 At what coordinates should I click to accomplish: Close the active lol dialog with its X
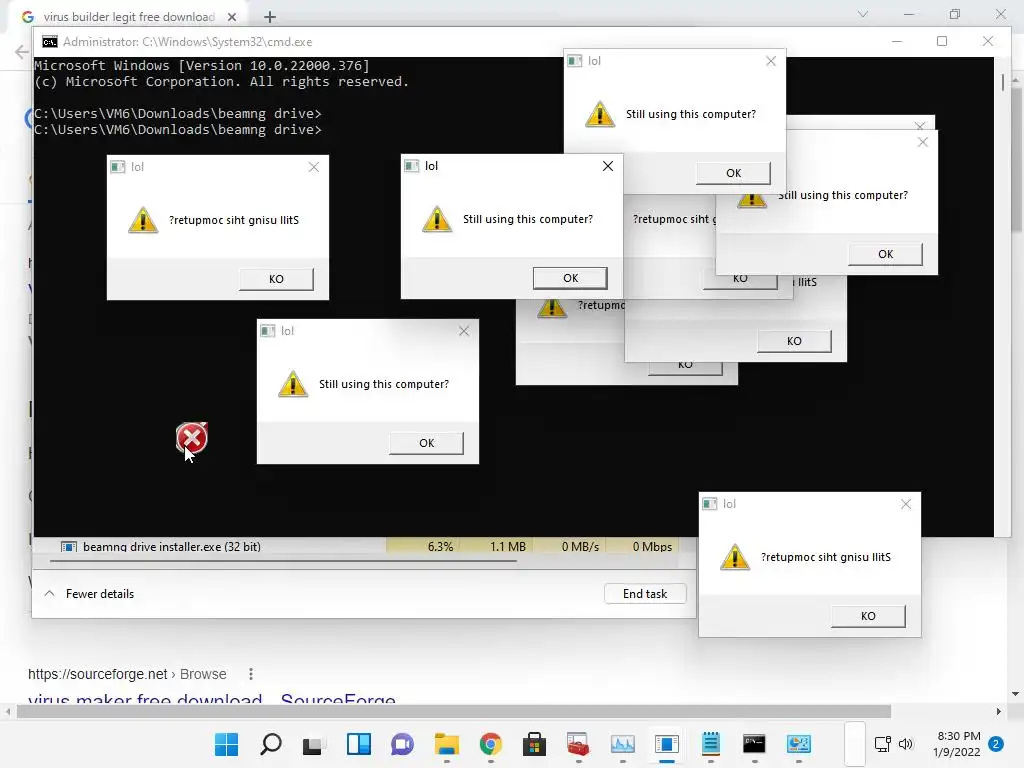[x=607, y=166]
